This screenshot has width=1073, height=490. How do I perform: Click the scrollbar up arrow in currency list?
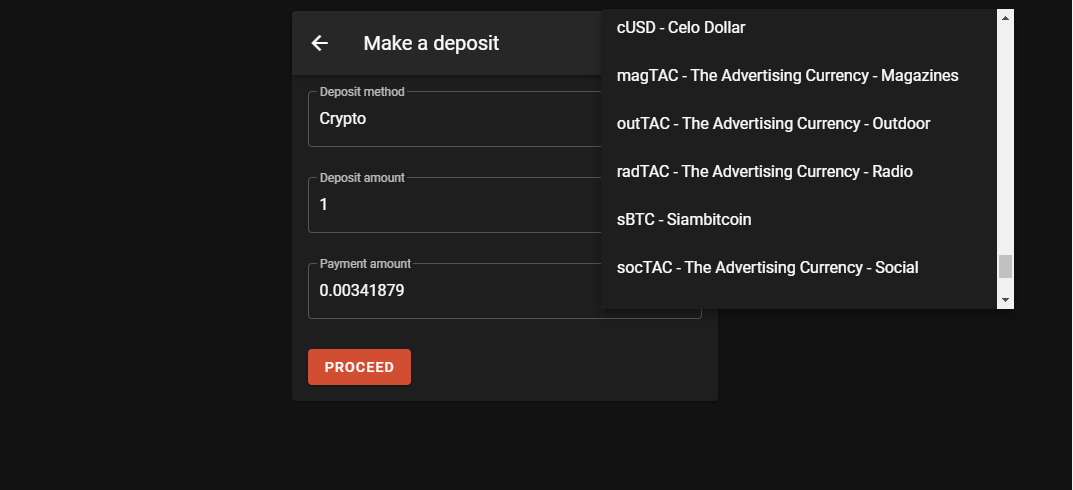click(1005, 18)
